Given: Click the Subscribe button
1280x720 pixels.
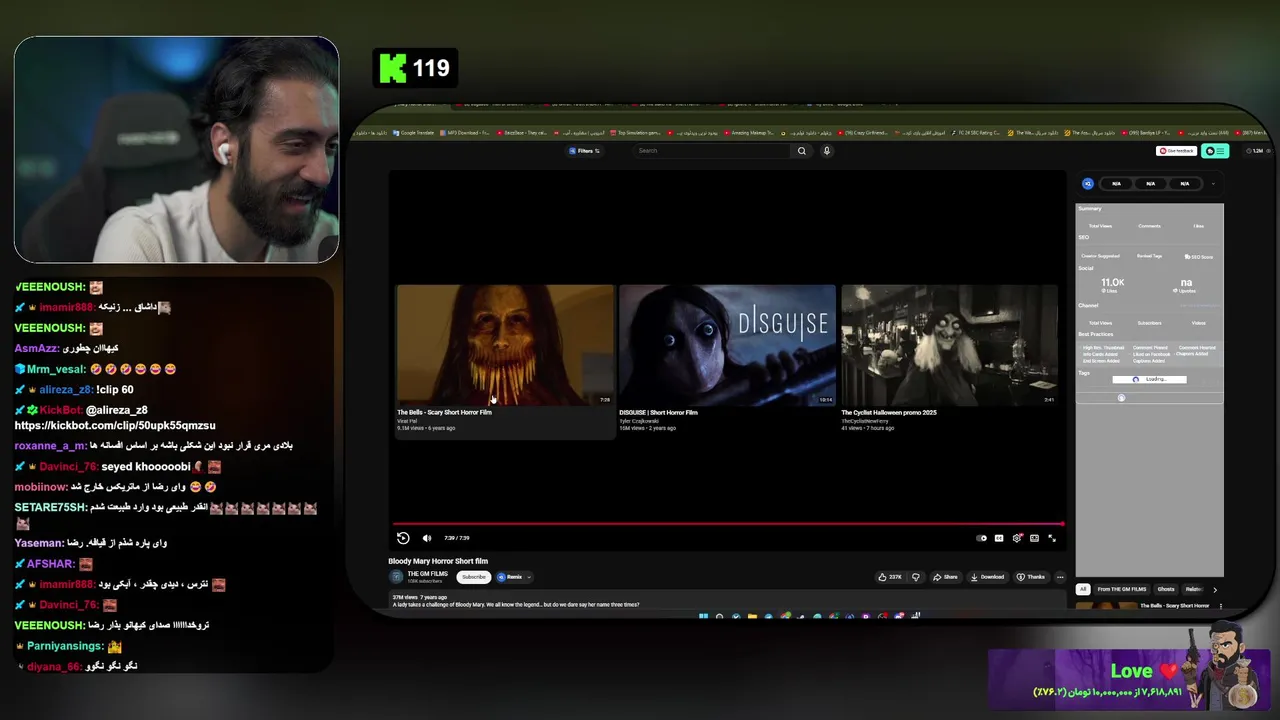Looking at the screenshot, I should pos(474,577).
